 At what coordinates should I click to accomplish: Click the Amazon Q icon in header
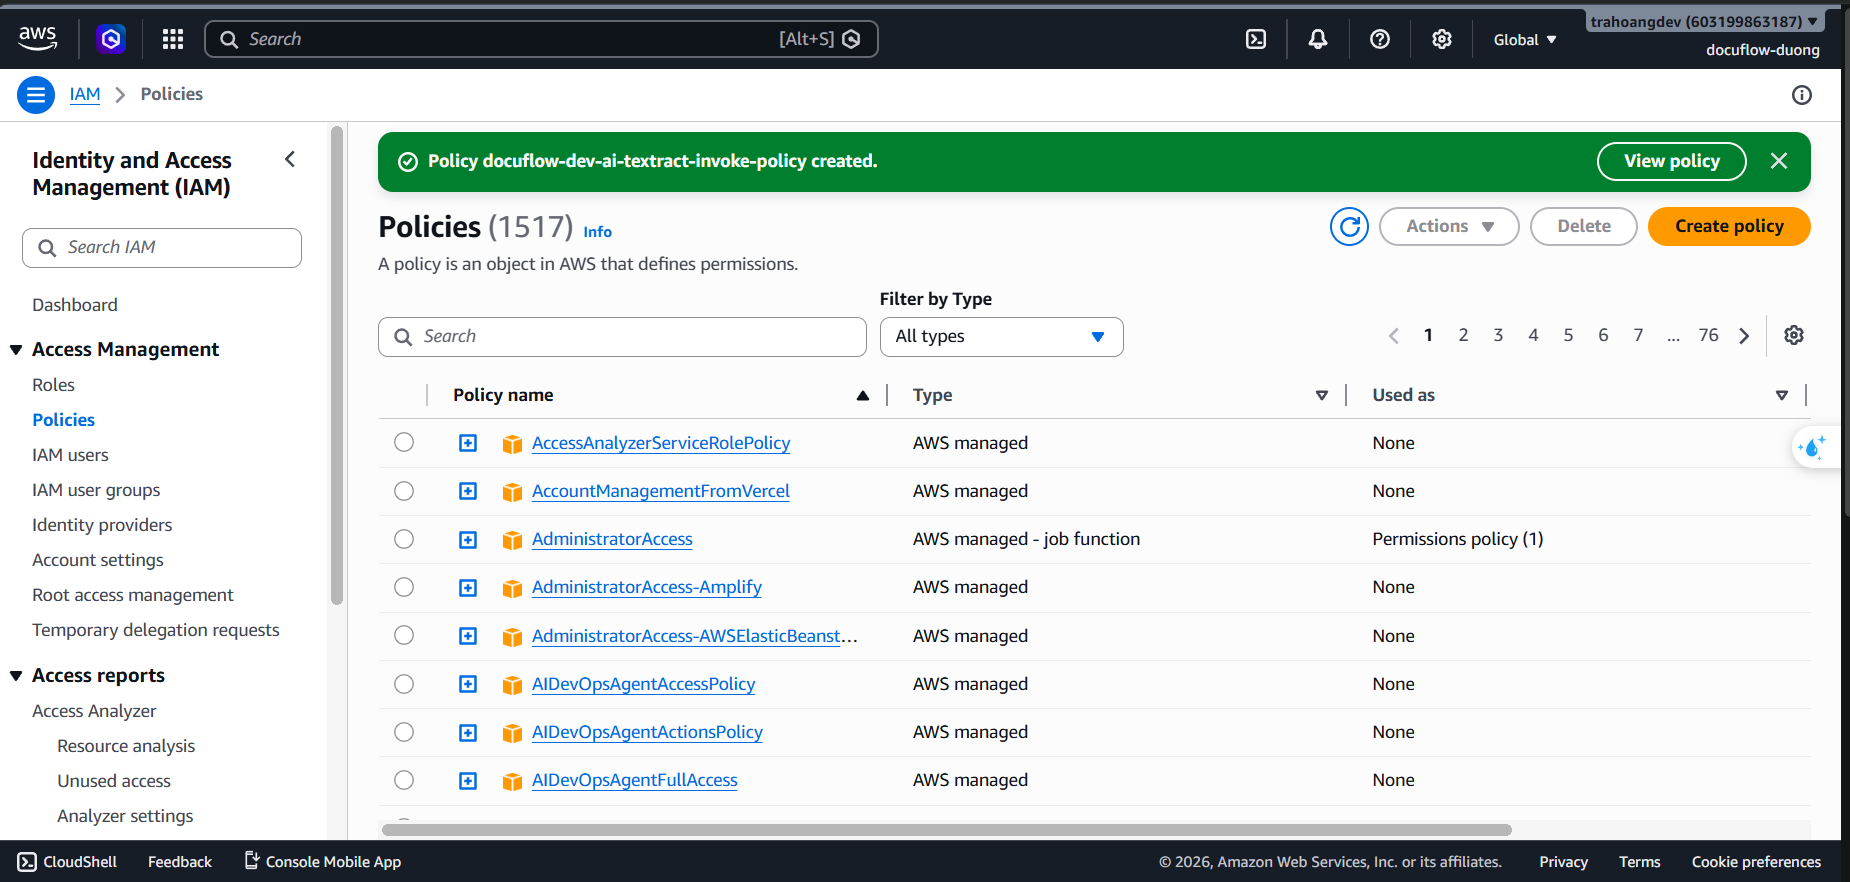coord(111,39)
